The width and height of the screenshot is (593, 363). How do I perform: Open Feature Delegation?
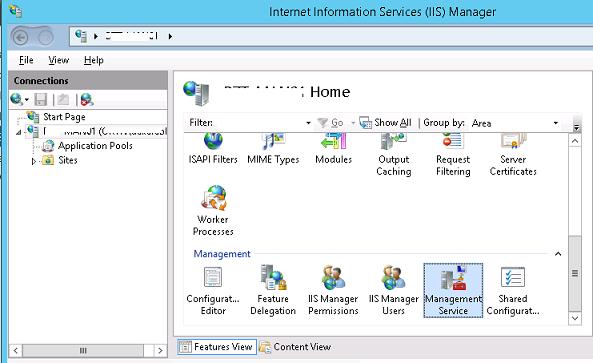pos(273,290)
